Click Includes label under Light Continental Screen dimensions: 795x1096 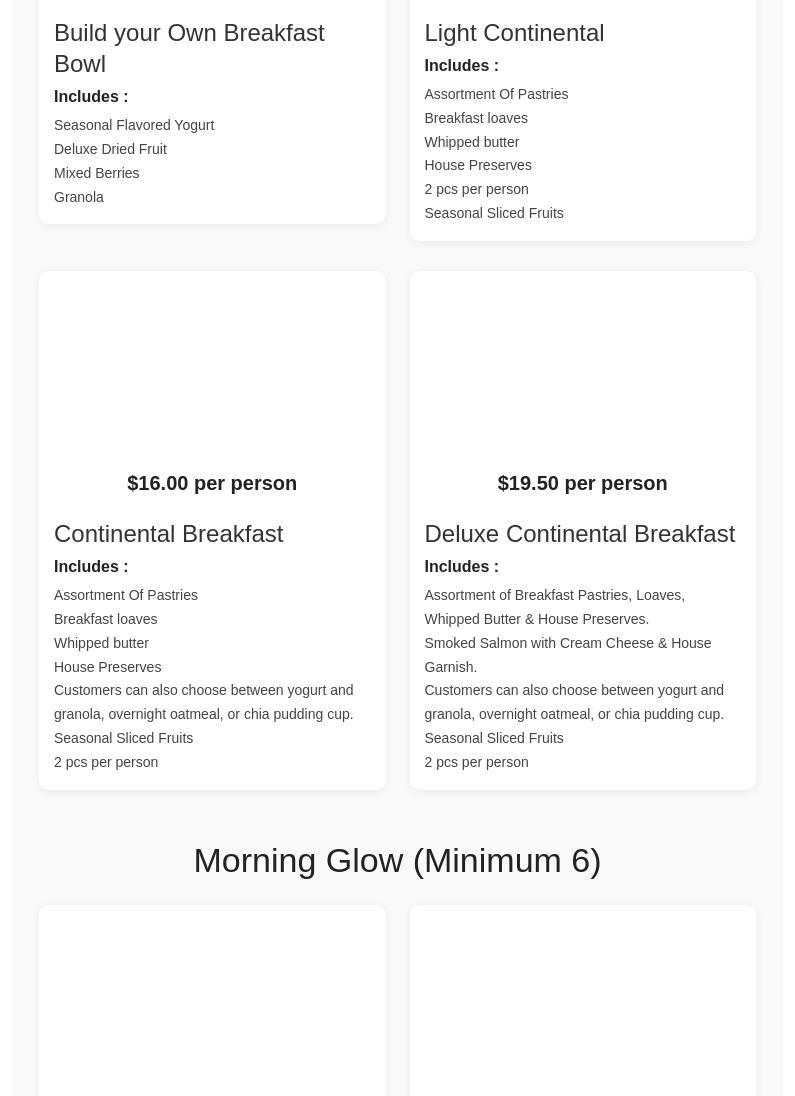461,66
